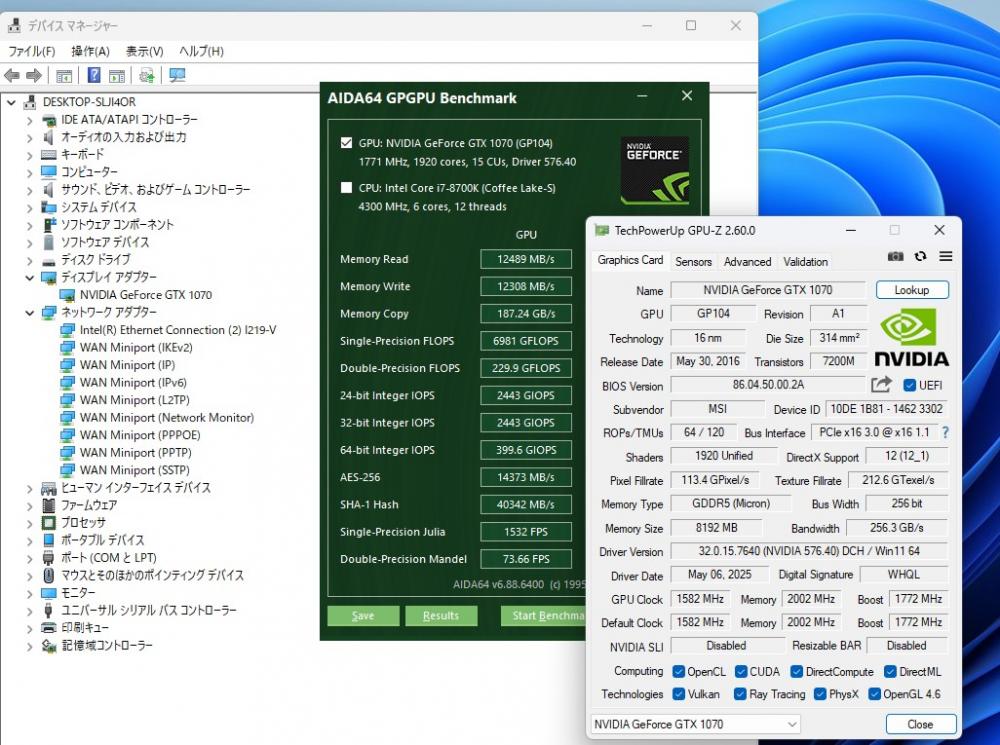
Task: Expand the キーボード node
Action: click(x=29, y=155)
